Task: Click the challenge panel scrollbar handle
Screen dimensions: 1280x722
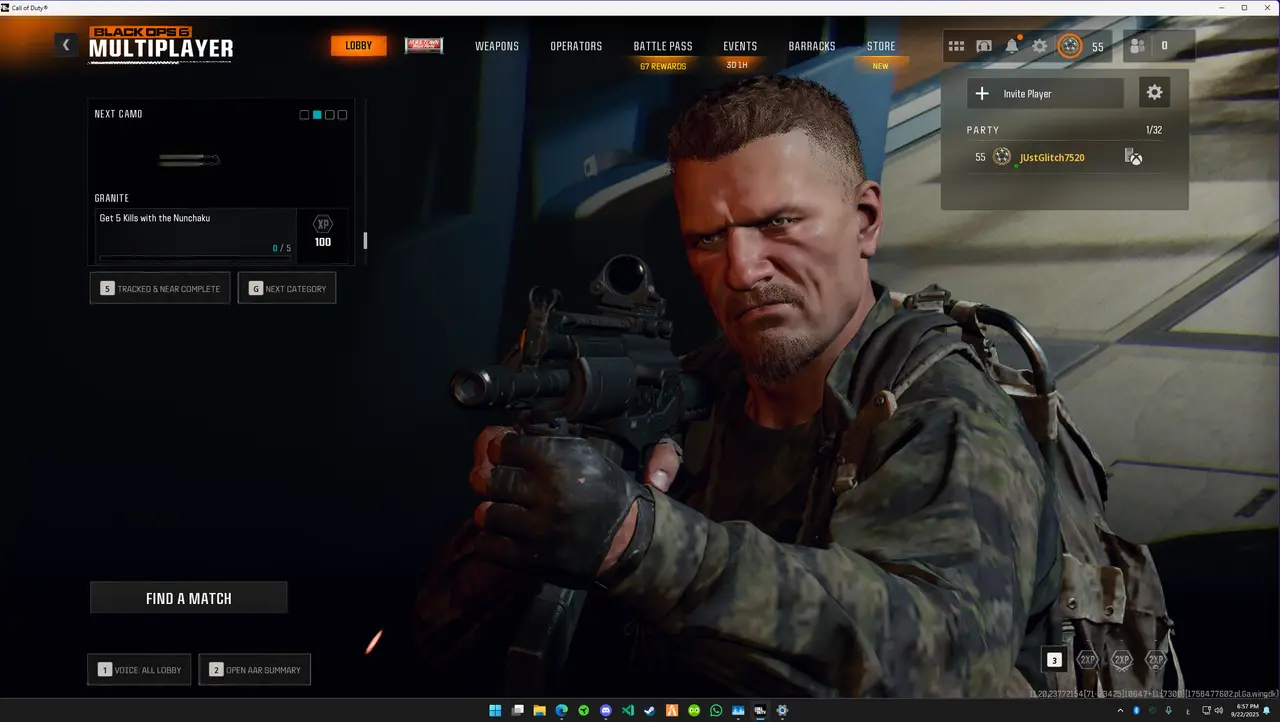Action: coord(365,240)
